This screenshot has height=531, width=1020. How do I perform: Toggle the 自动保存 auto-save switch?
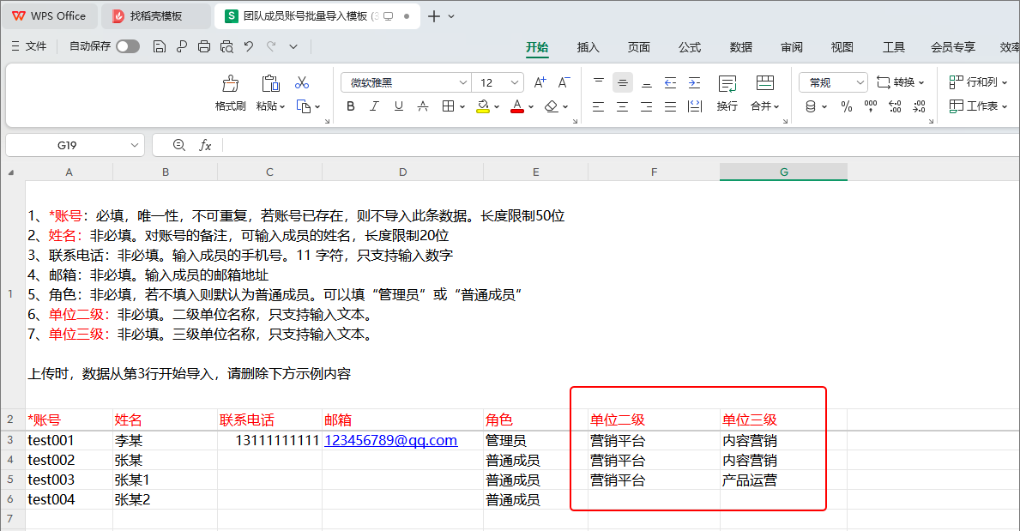click(x=128, y=47)
